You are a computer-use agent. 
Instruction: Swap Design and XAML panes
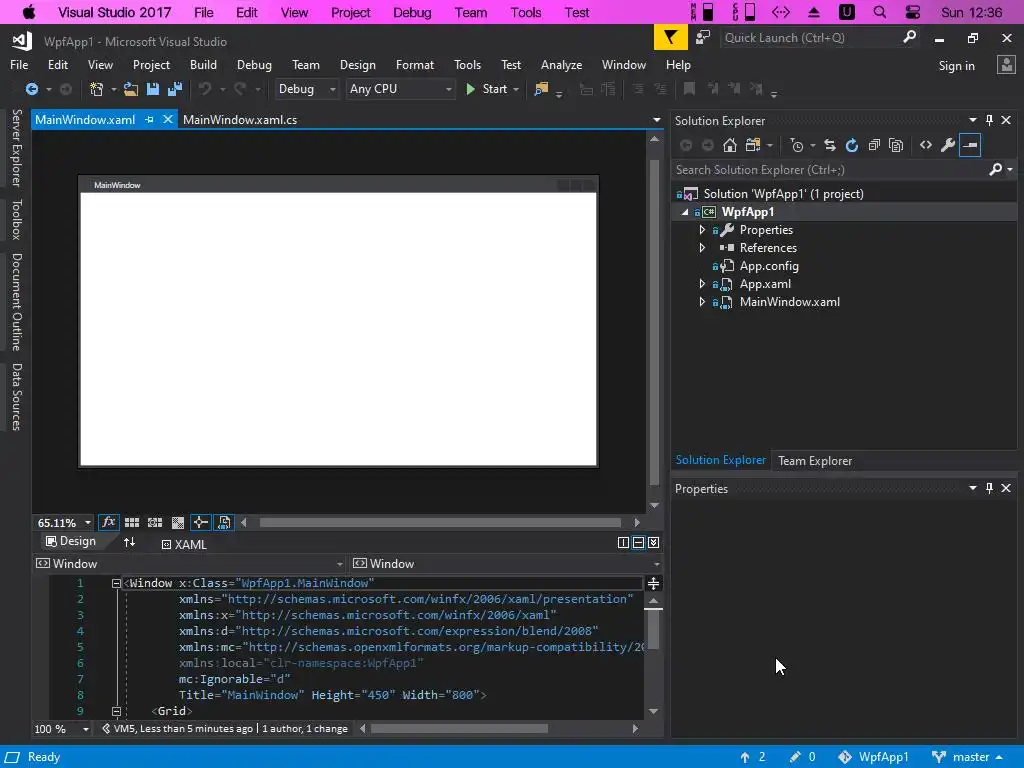[x=129, y=542]
